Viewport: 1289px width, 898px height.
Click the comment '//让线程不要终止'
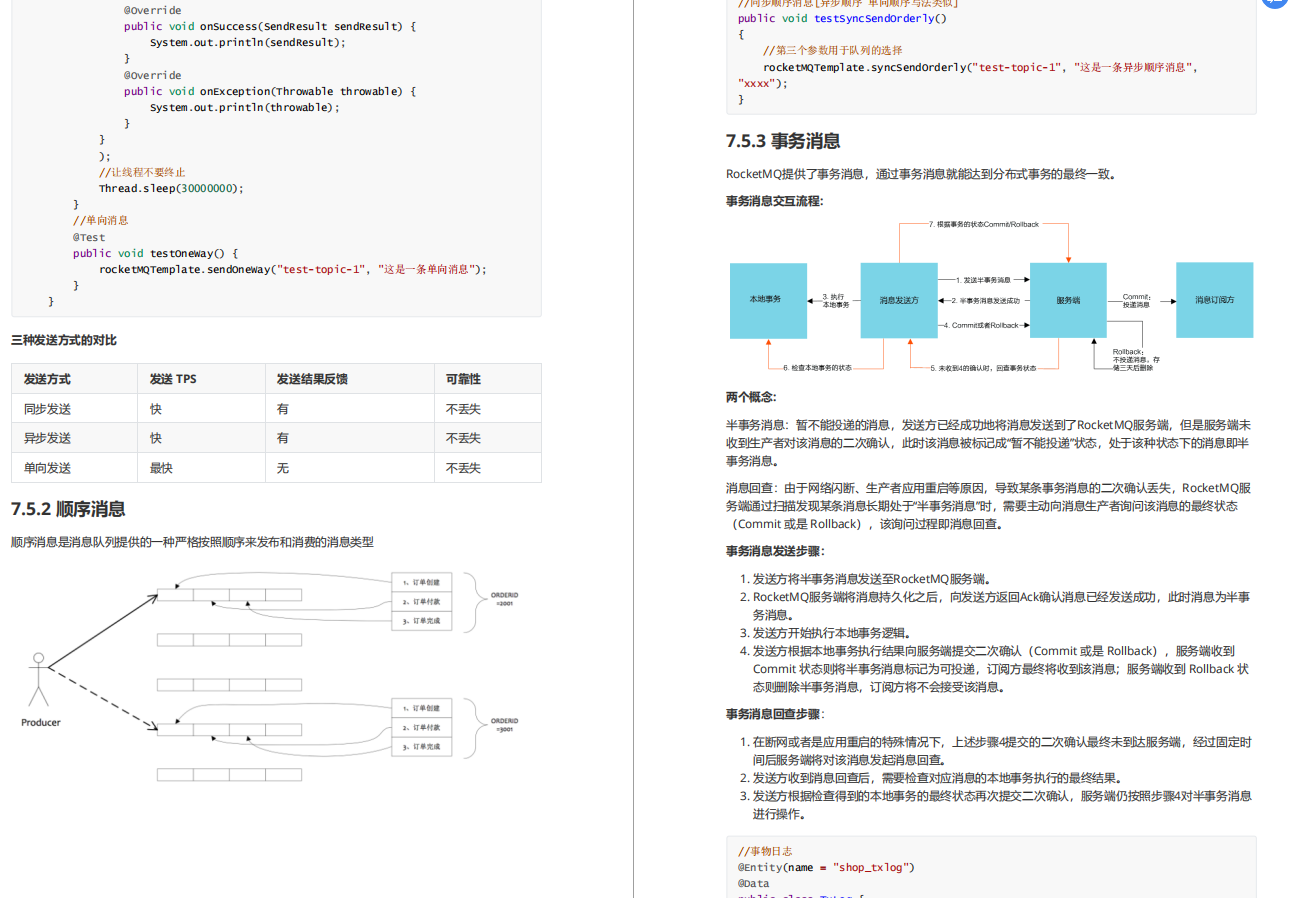(141, 172)
